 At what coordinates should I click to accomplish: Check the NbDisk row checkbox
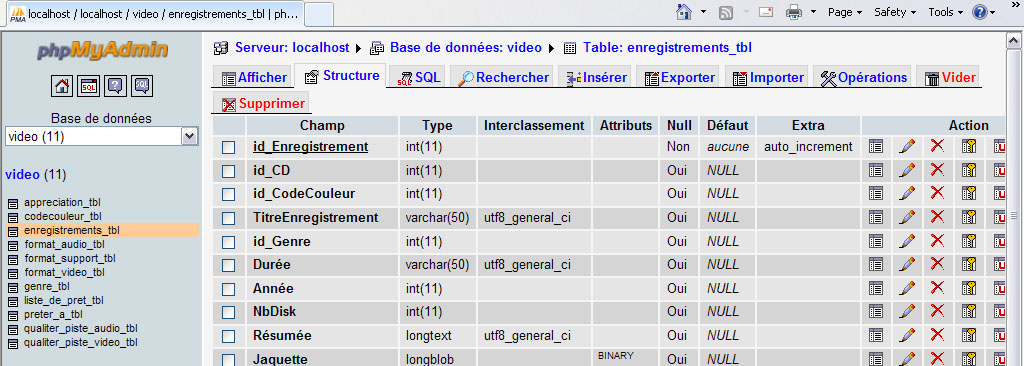pyautogui.click(x=228, y=313)
